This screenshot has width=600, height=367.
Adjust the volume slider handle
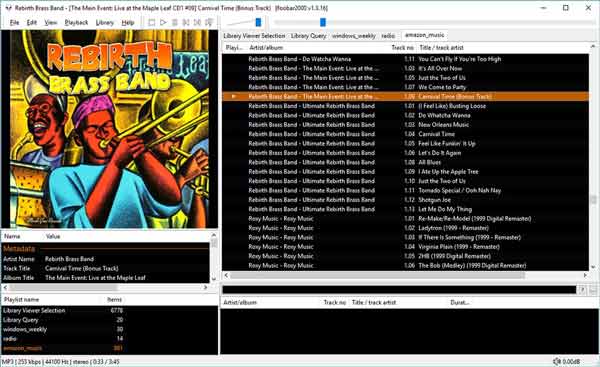pos(258,23)
